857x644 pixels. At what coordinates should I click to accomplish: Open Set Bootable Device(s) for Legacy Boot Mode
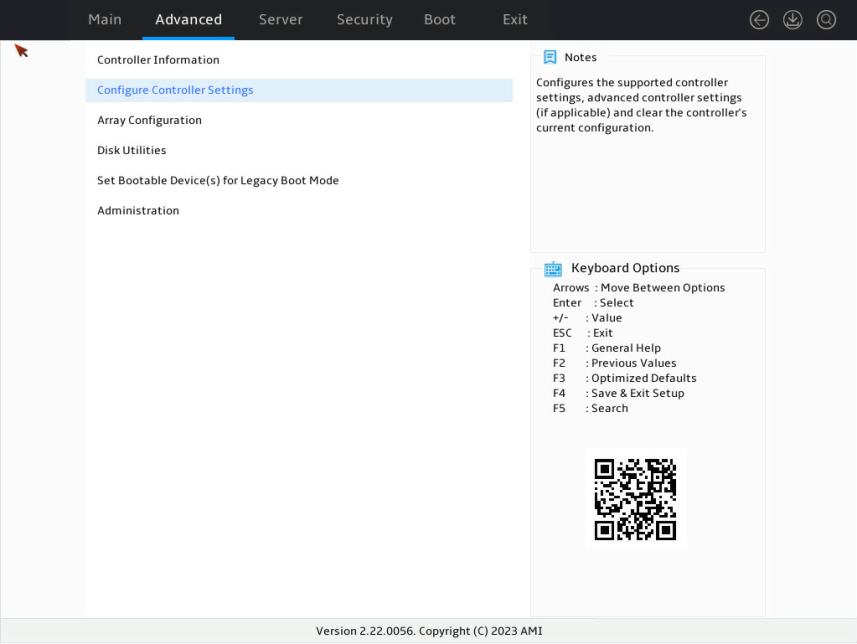tap(299, 180)
